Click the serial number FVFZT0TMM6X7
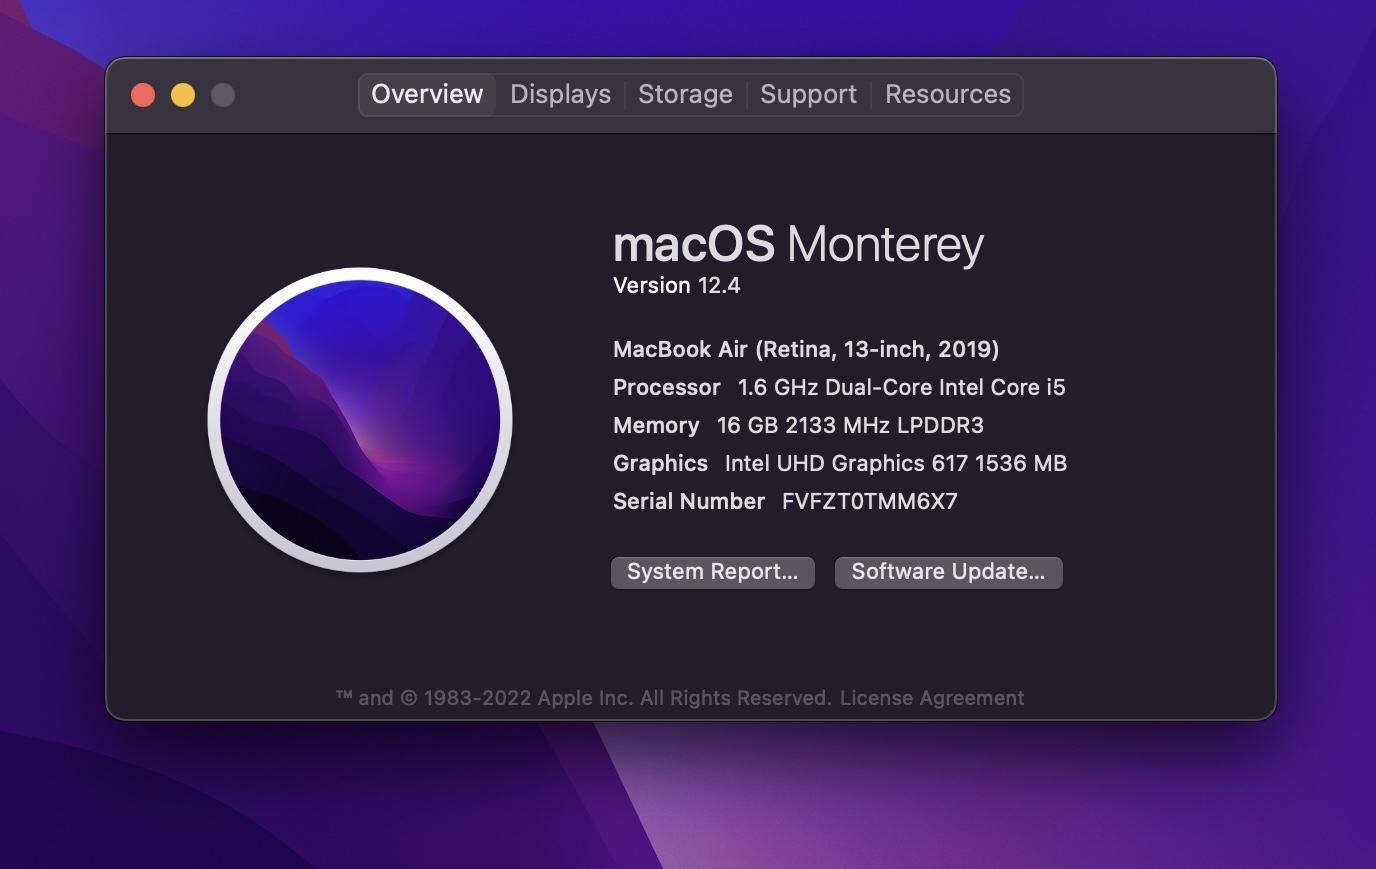Screen dimensions: 1376x869 coord(869,502)
